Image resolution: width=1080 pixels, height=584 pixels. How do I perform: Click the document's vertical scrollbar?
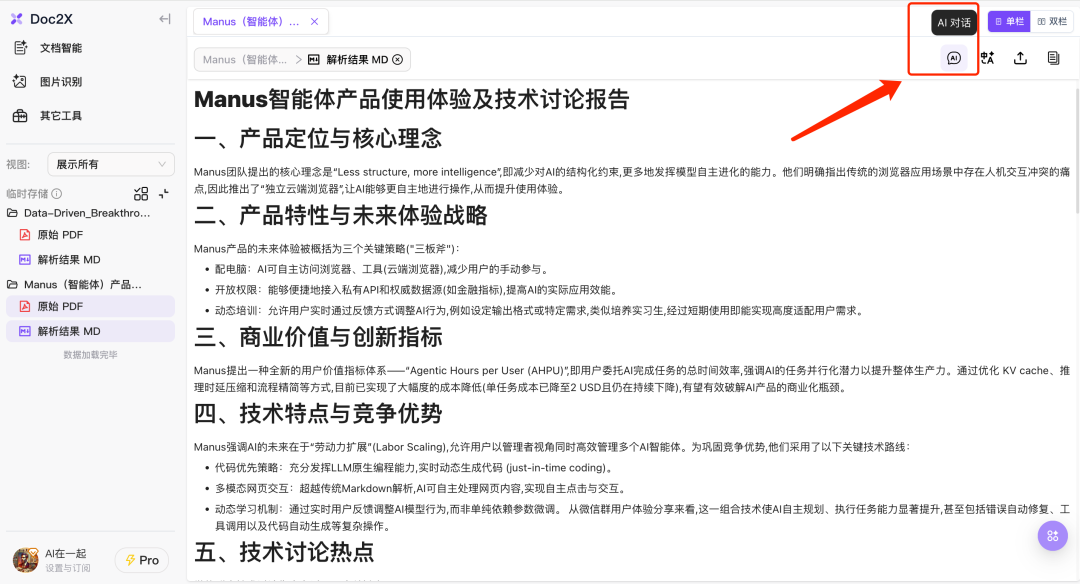(1077, 152)
